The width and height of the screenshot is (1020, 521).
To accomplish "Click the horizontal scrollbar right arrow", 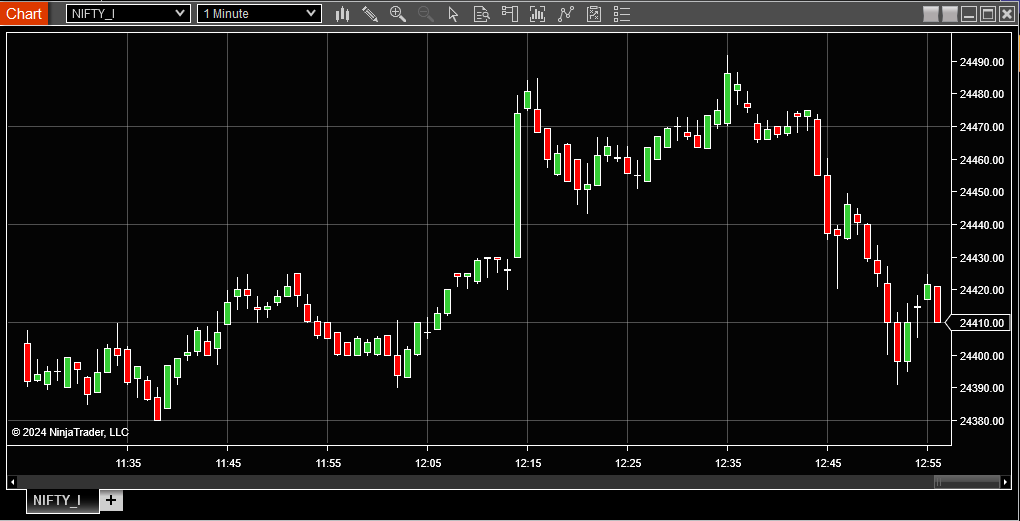I will tap(1007, 482).
